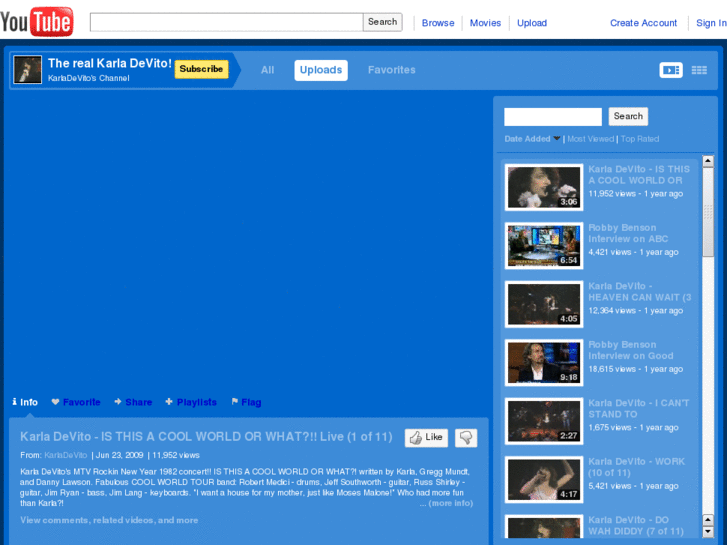The height and width of the screenshot is (545, 727).
Task: Open Robby Benson Interview on ABC thumbnail
Action: click(544, 246)
